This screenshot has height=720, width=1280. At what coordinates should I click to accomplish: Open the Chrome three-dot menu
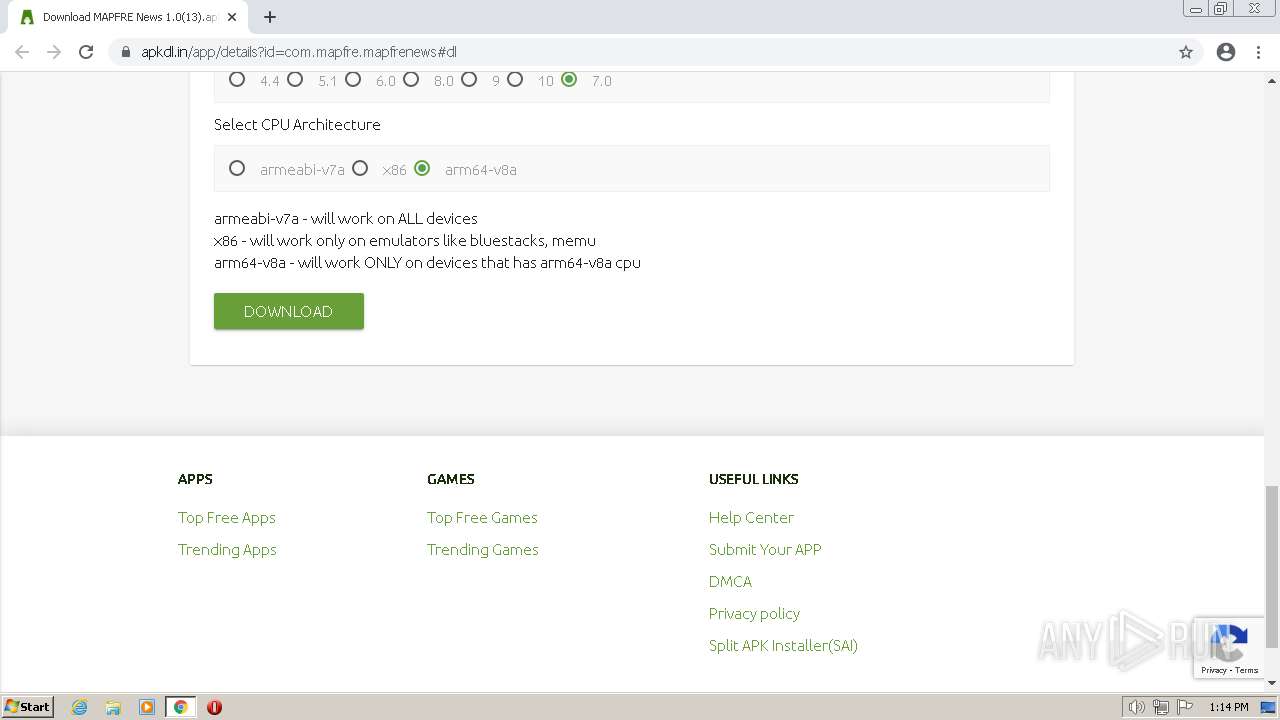tap(1258, 52)
